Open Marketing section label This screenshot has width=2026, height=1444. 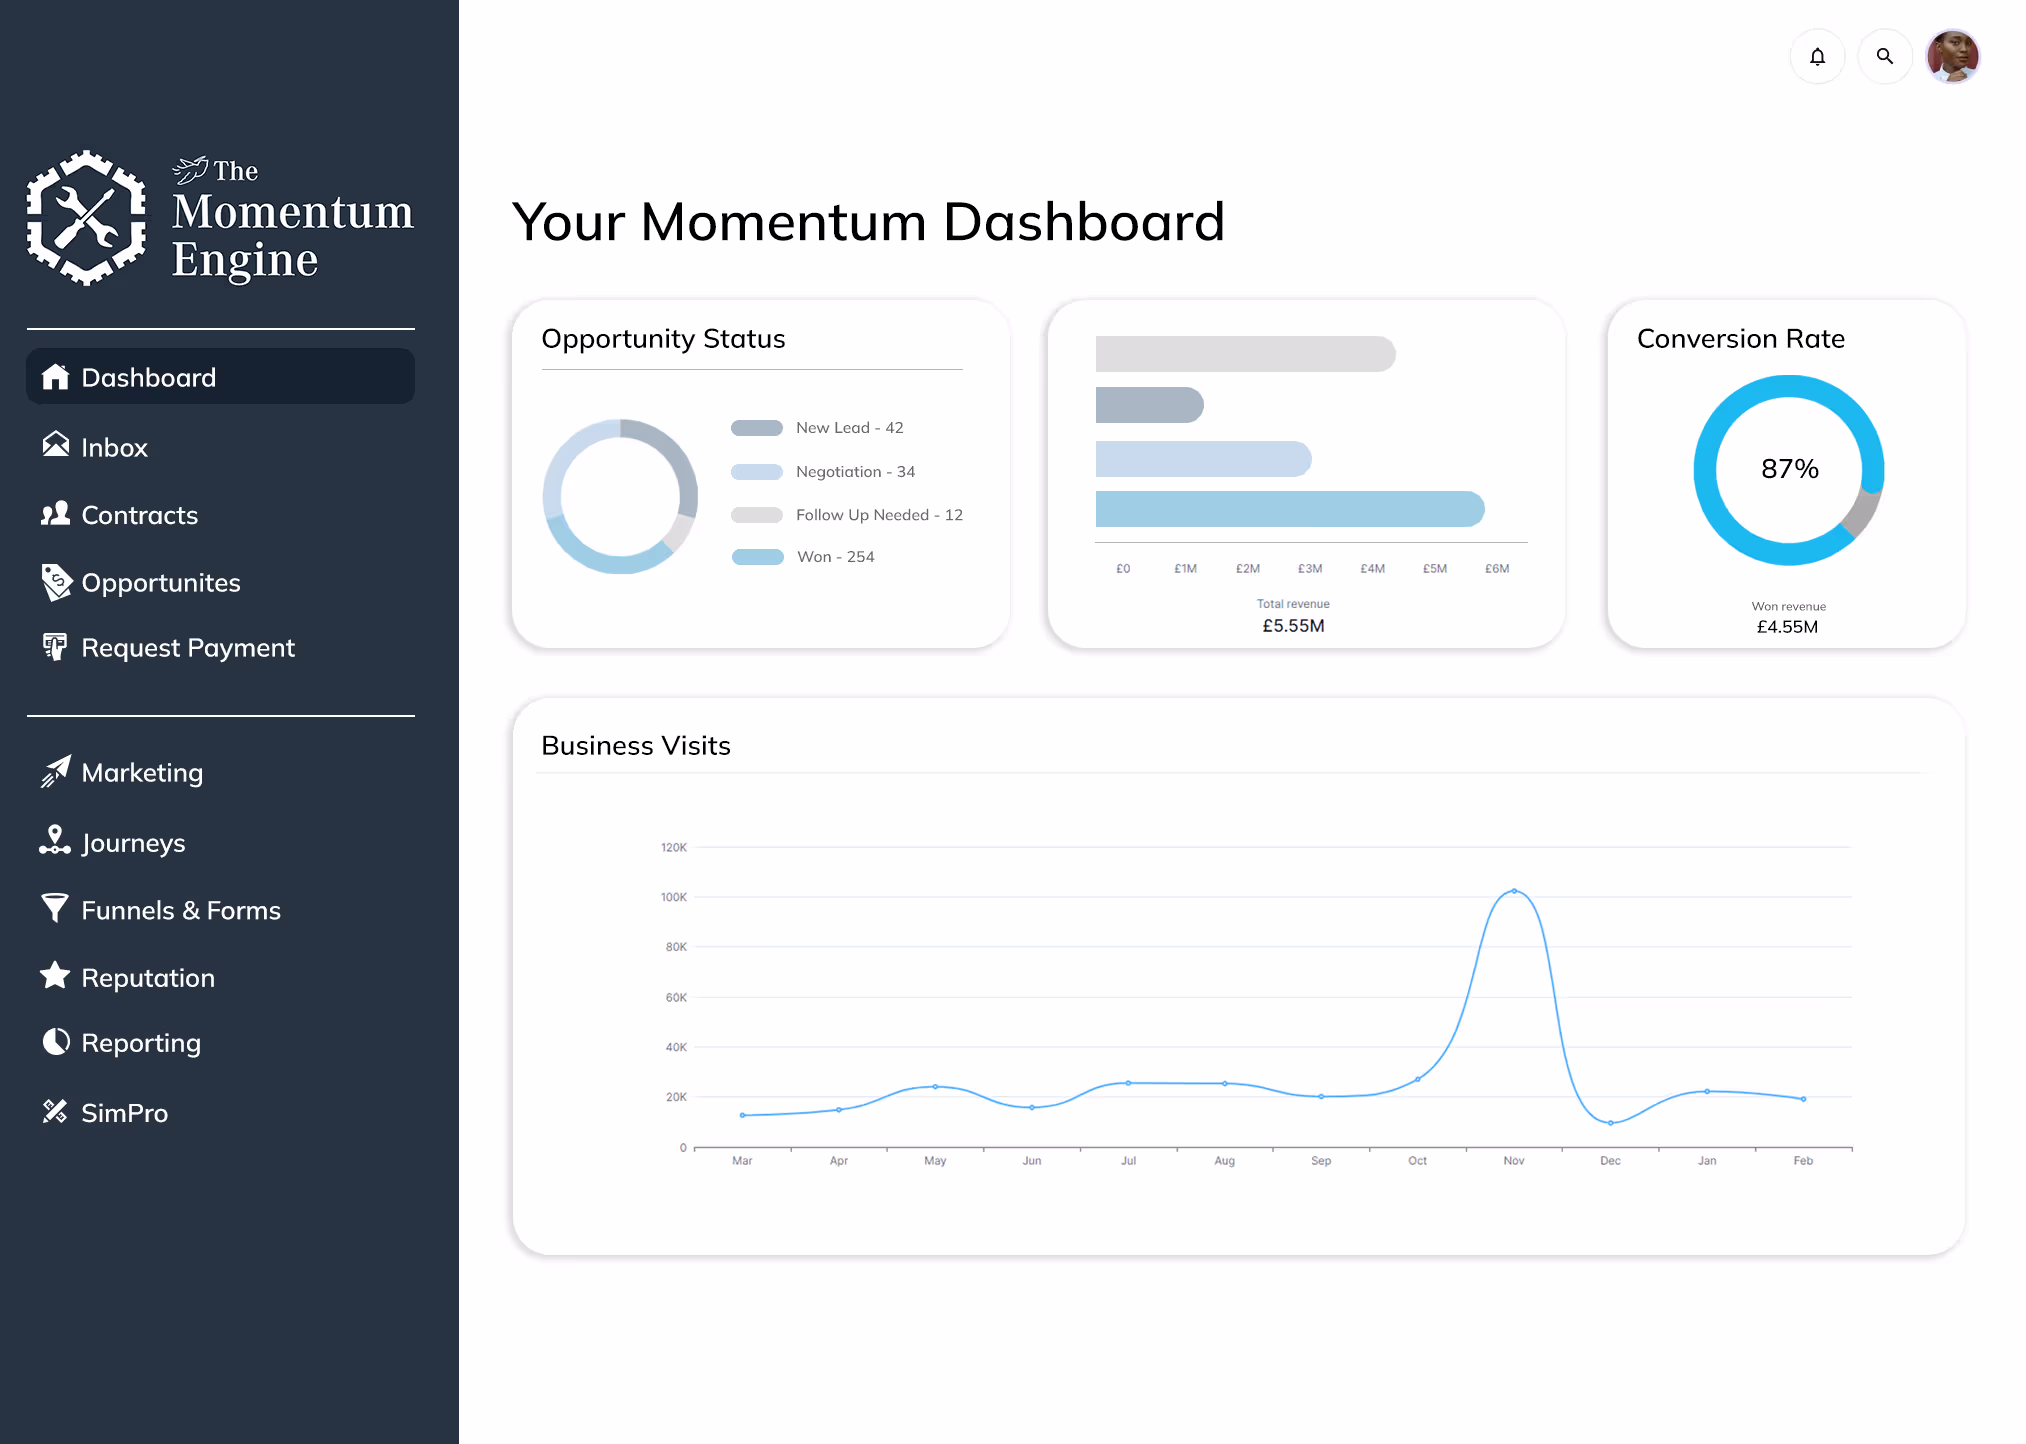click(142, 773)
